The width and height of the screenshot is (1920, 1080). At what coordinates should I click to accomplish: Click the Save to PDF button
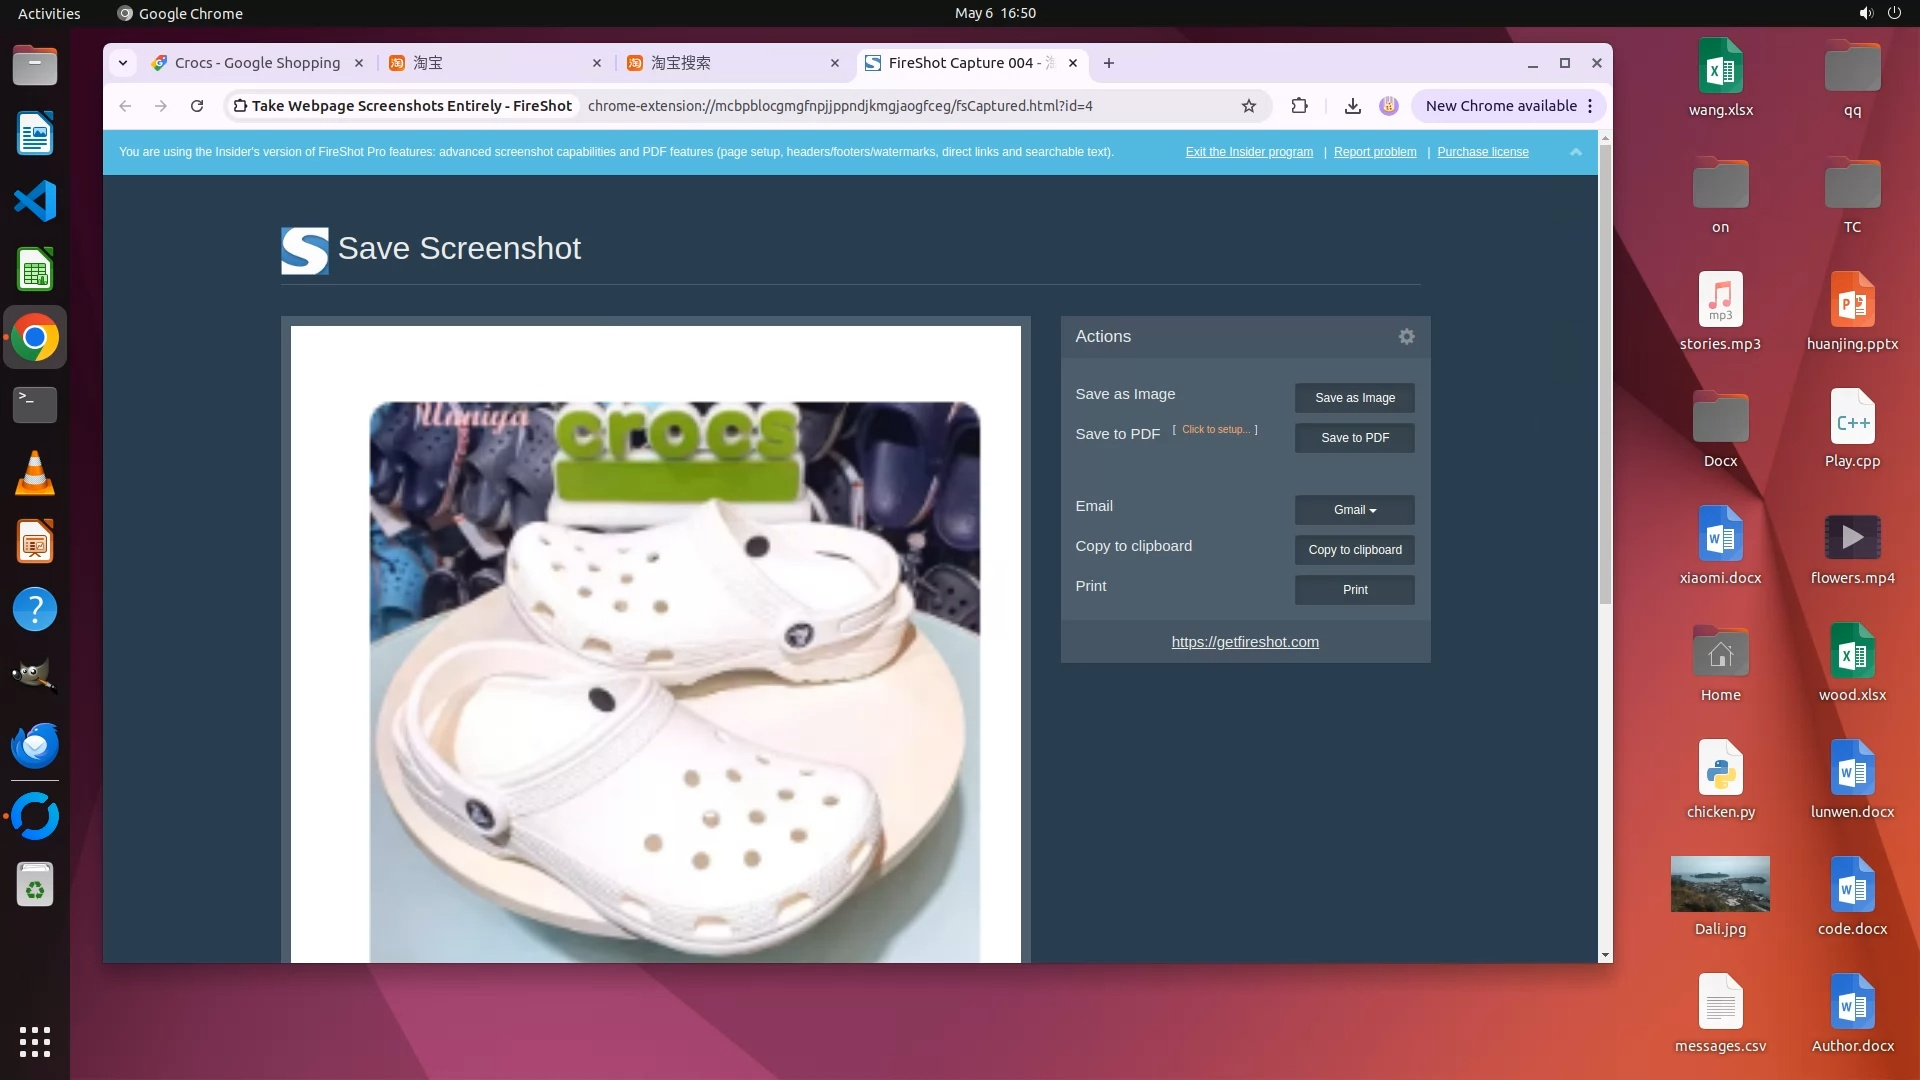pos(1354,438)
